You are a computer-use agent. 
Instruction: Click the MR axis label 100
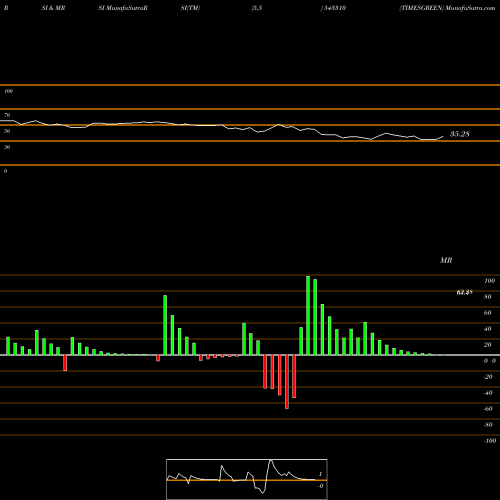(x=489, y=281)
